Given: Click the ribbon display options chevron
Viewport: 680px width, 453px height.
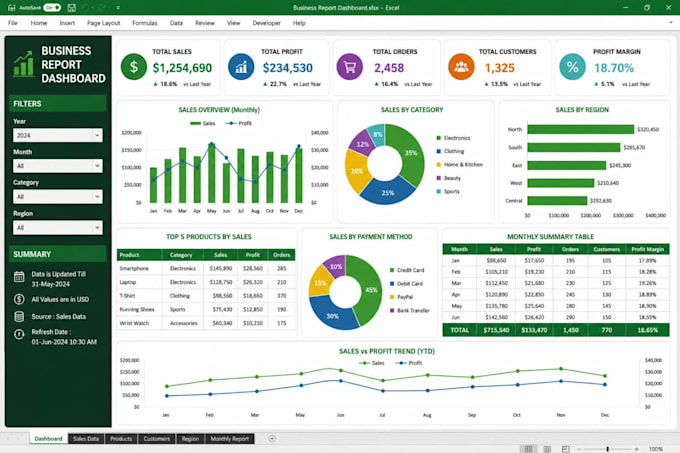Looking at the screenshot, I should click(670, 23).
